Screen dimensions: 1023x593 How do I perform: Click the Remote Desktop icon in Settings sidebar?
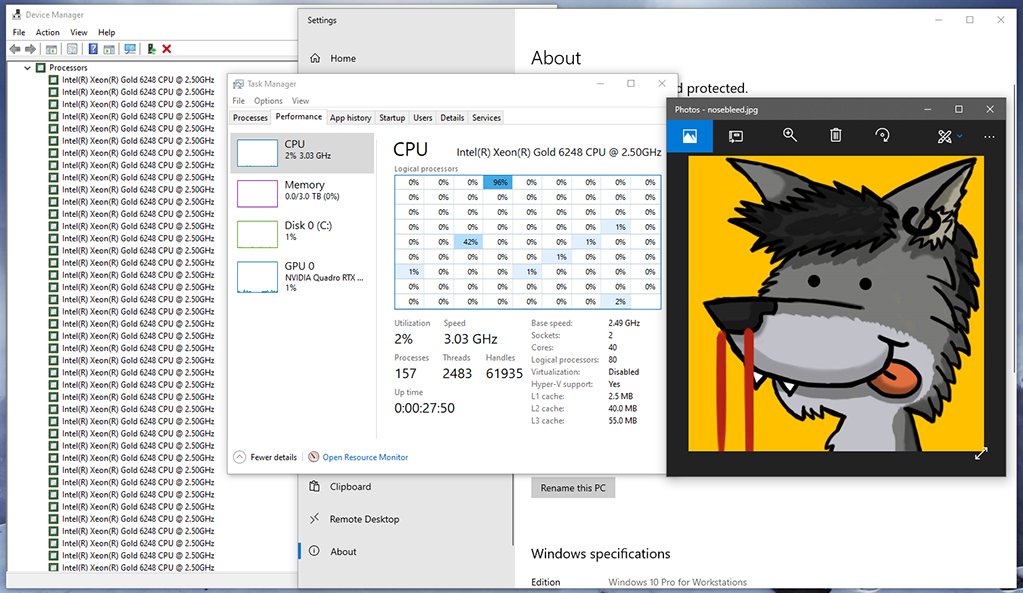[314, 519]
